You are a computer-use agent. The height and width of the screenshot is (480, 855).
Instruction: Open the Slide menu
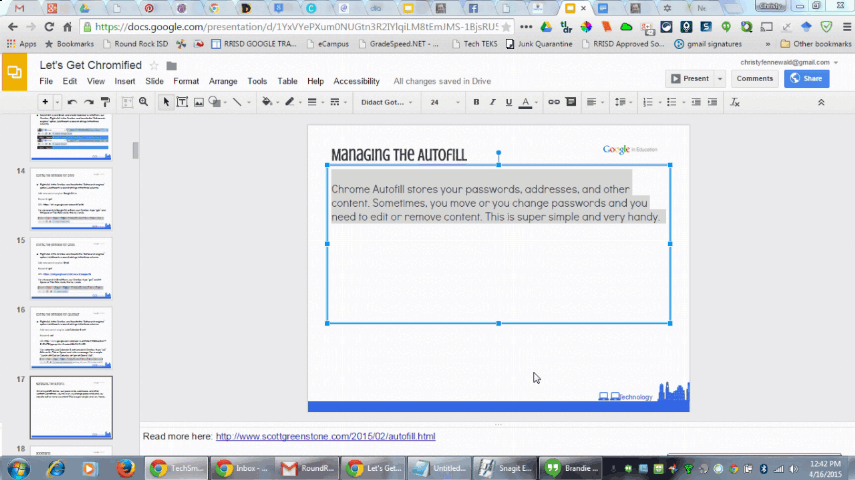(154, 81)
